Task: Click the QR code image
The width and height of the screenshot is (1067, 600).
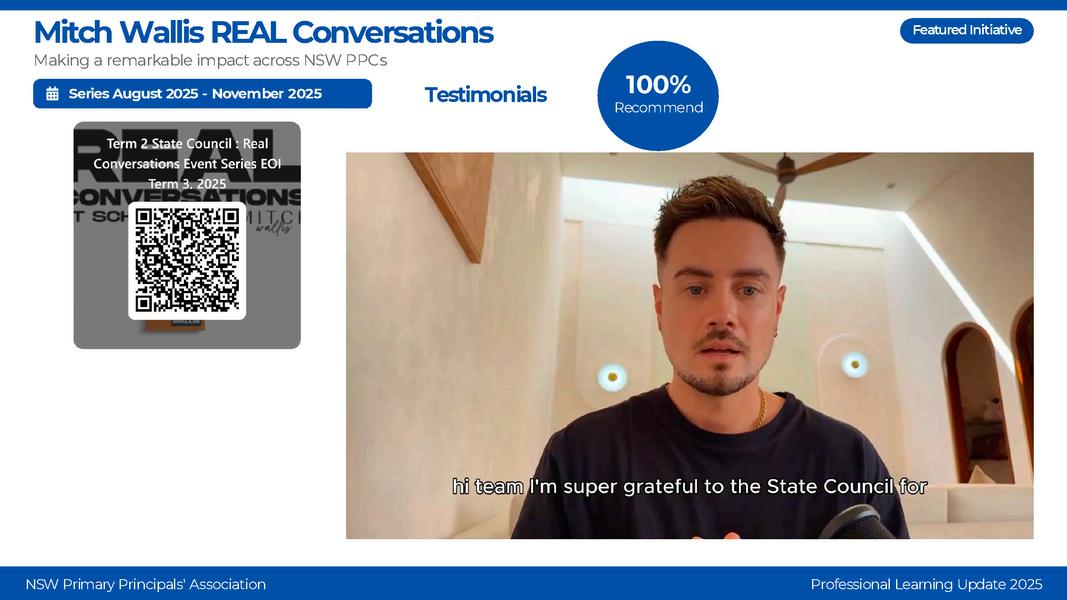Action: point(187,261)
